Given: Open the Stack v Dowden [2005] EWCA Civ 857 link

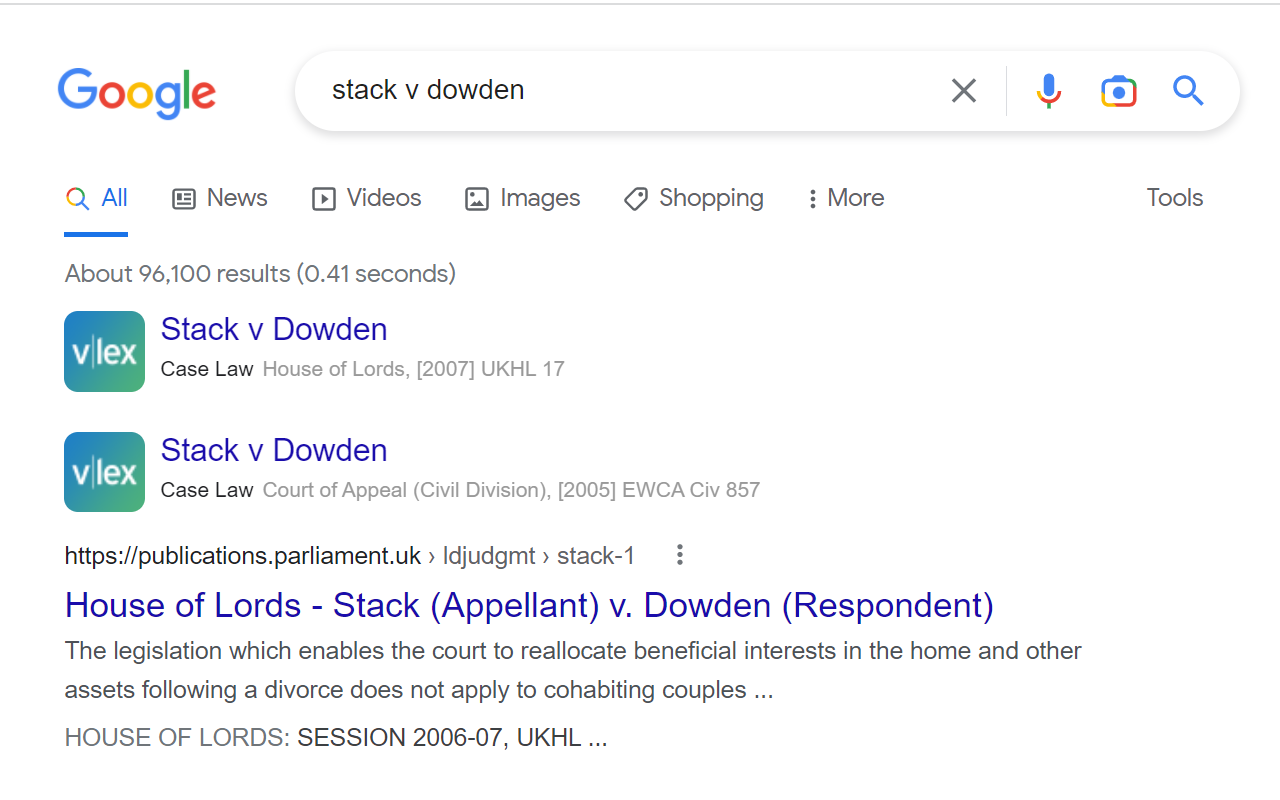Looking at the screenshot, I should 274,450.
